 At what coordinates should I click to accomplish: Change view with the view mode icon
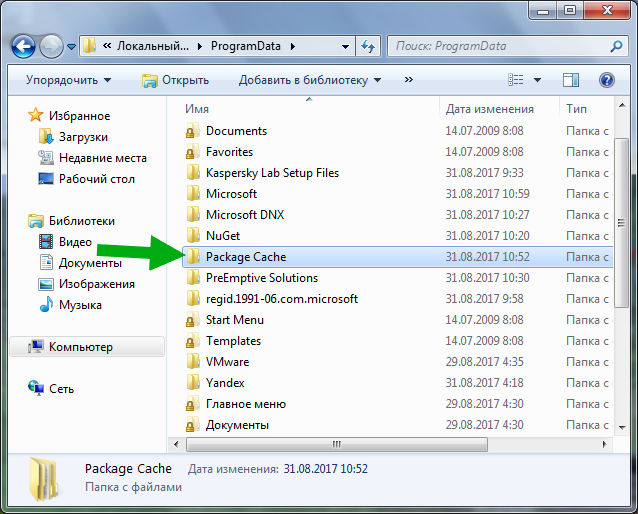click(x=516, y=80)
